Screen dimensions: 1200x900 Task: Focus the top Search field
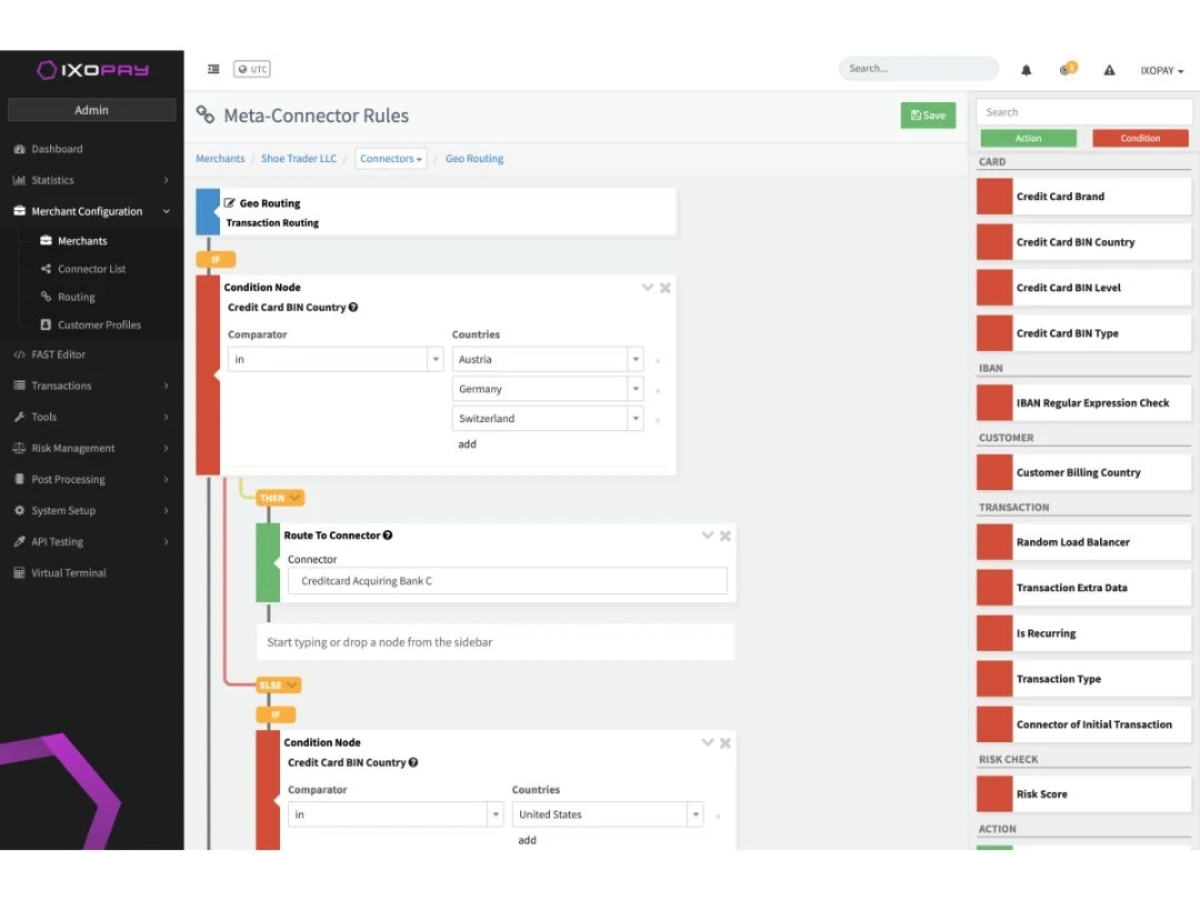pyautogui.click(x=918, y=69)
